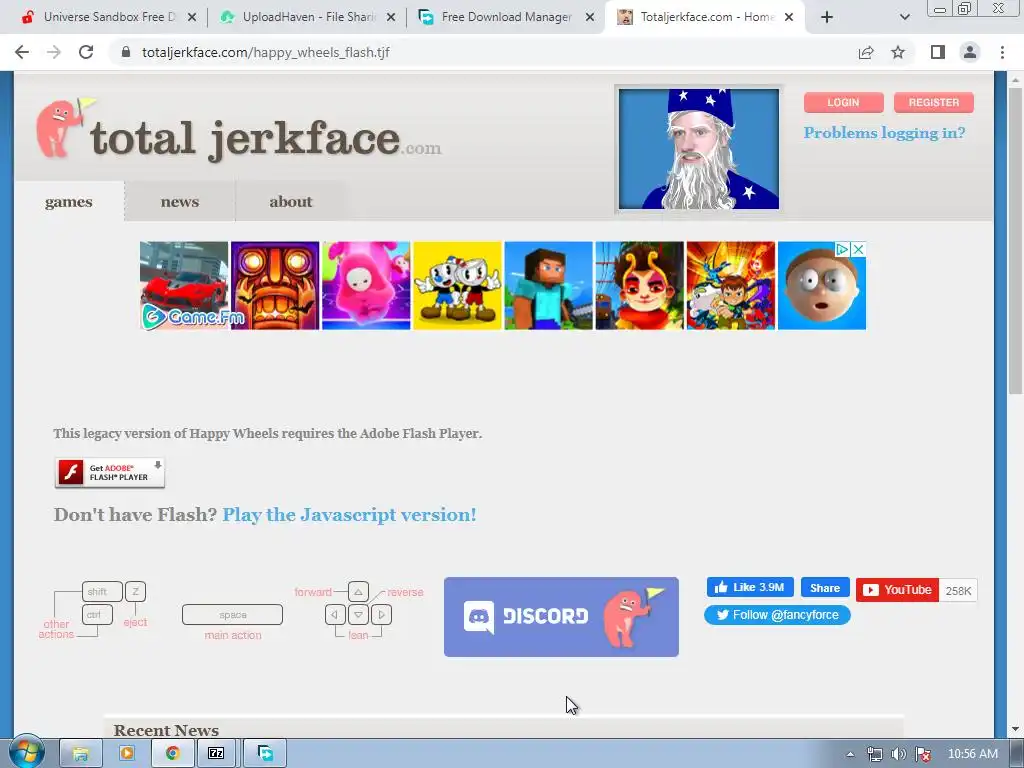Click the 258K YouTube subscriber count

(958, 590)
